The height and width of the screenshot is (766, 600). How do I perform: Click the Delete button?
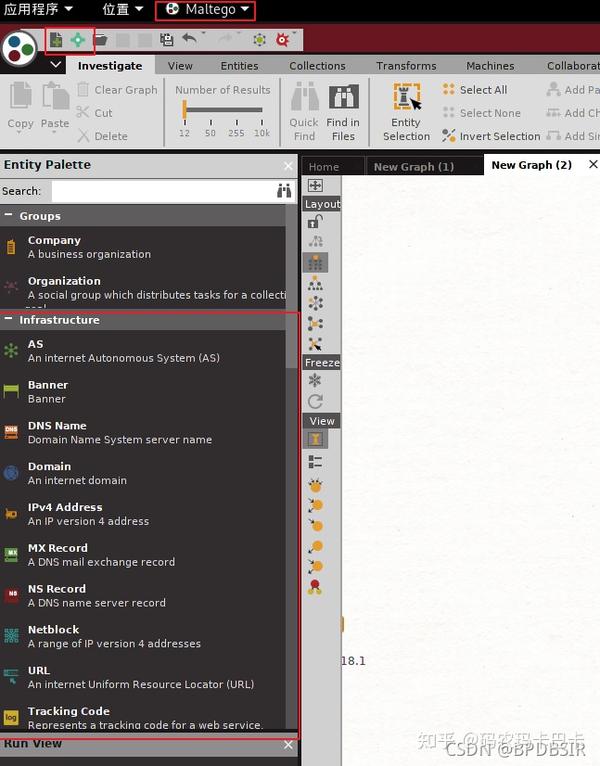(102, 136)
